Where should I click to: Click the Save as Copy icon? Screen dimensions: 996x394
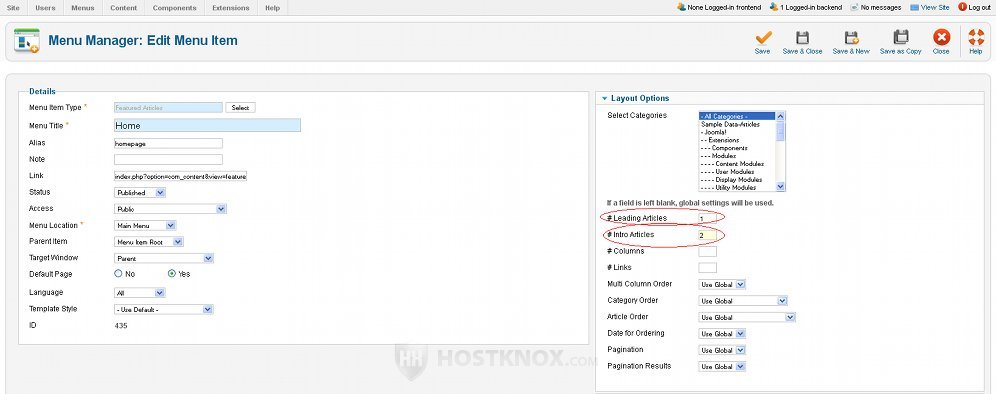[x=900, y=37]
